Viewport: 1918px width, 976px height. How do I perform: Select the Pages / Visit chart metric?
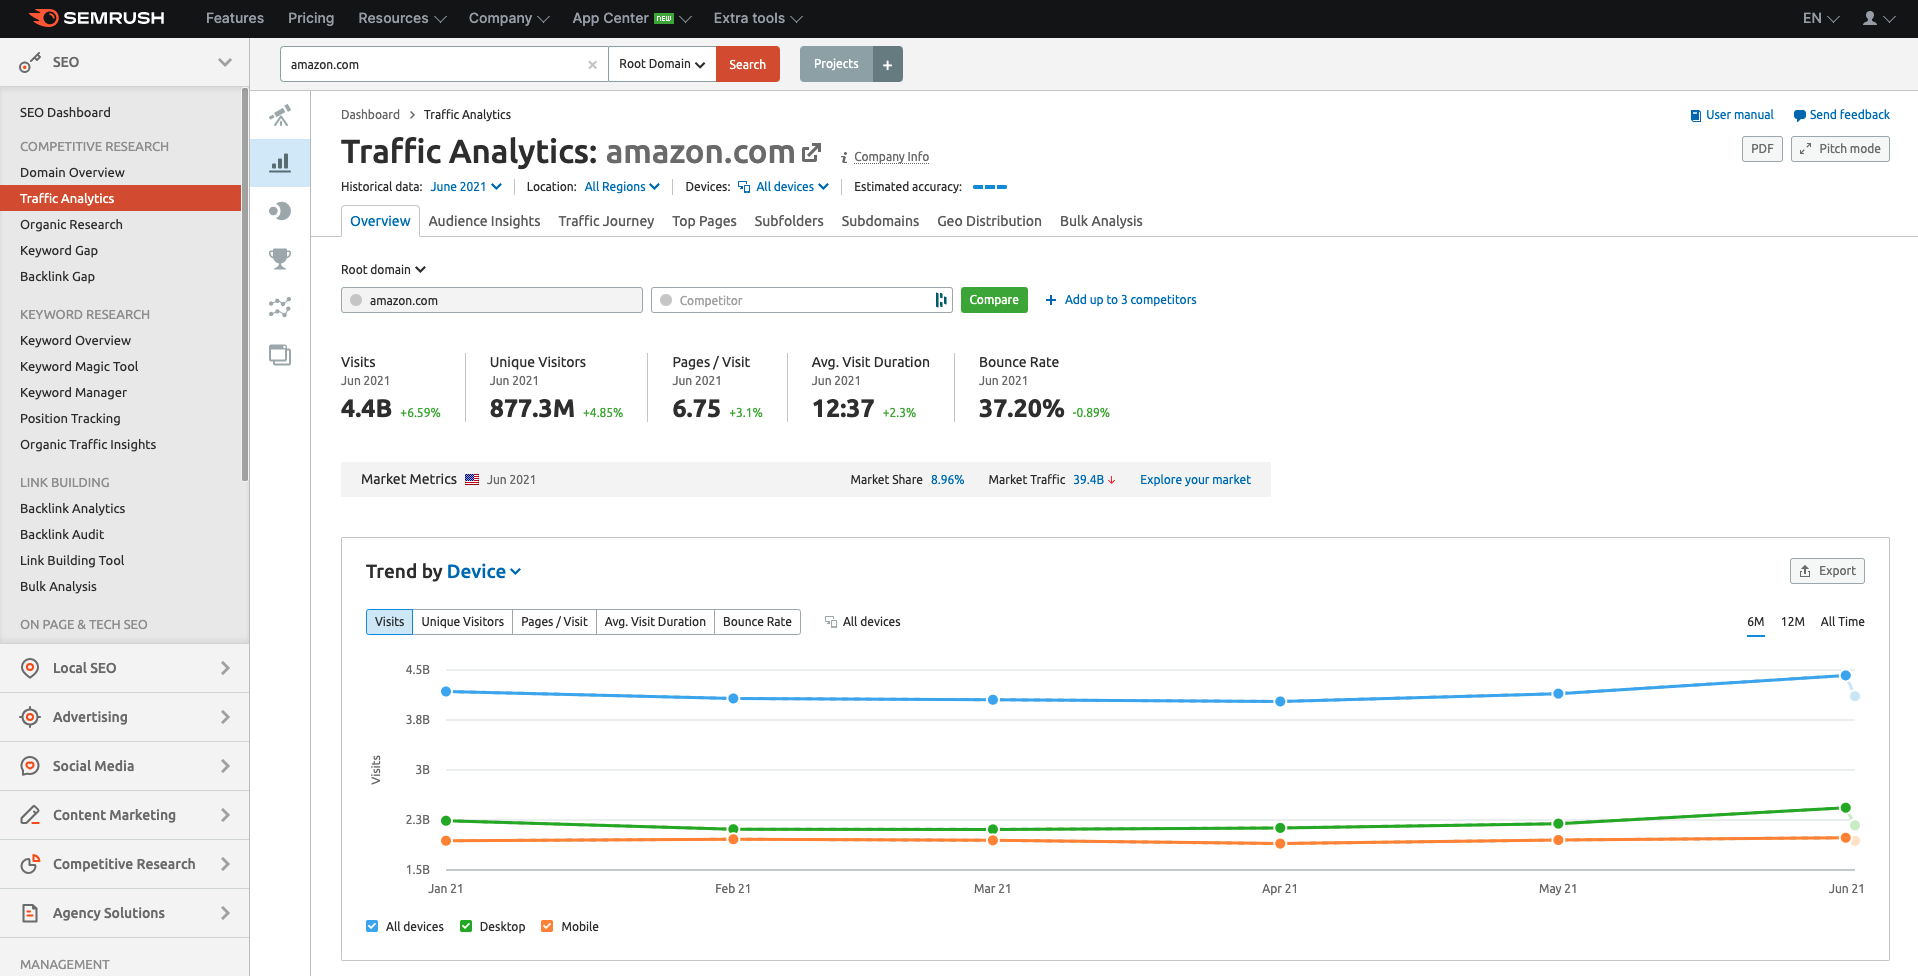(x=554, y=622)
